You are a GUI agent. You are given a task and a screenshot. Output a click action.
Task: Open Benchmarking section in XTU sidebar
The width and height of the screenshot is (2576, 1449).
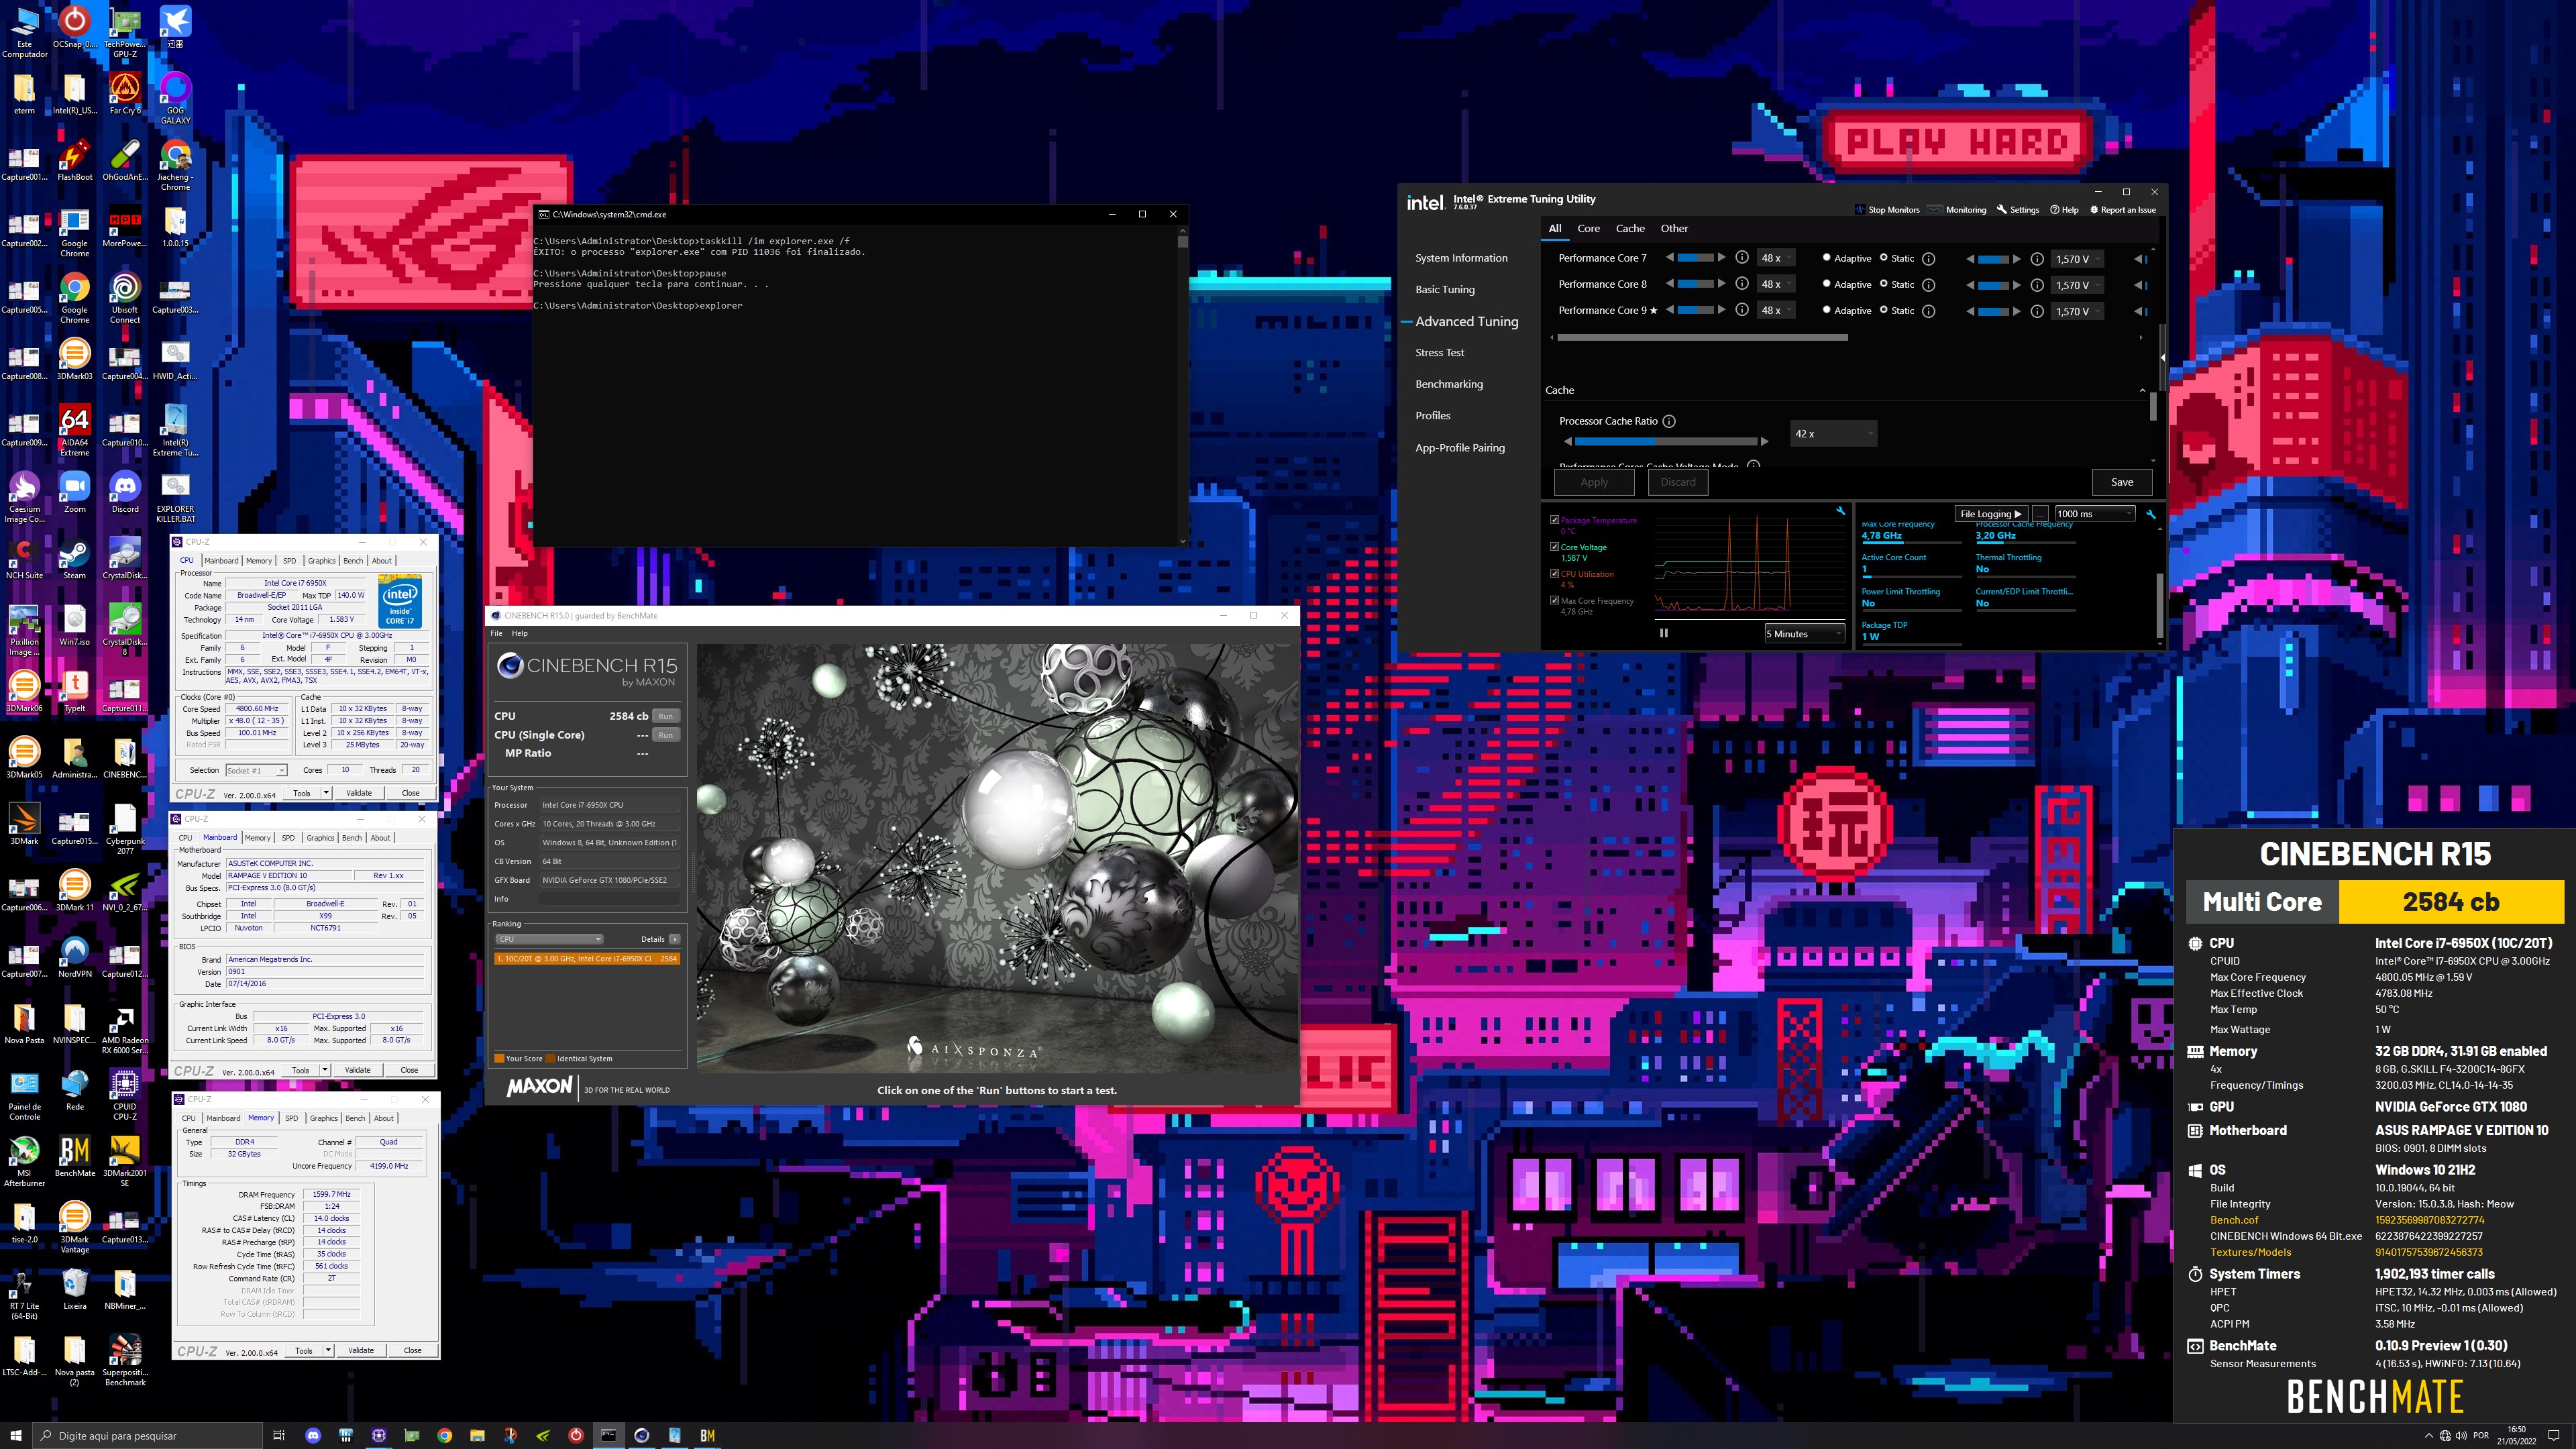[1449, 385]
